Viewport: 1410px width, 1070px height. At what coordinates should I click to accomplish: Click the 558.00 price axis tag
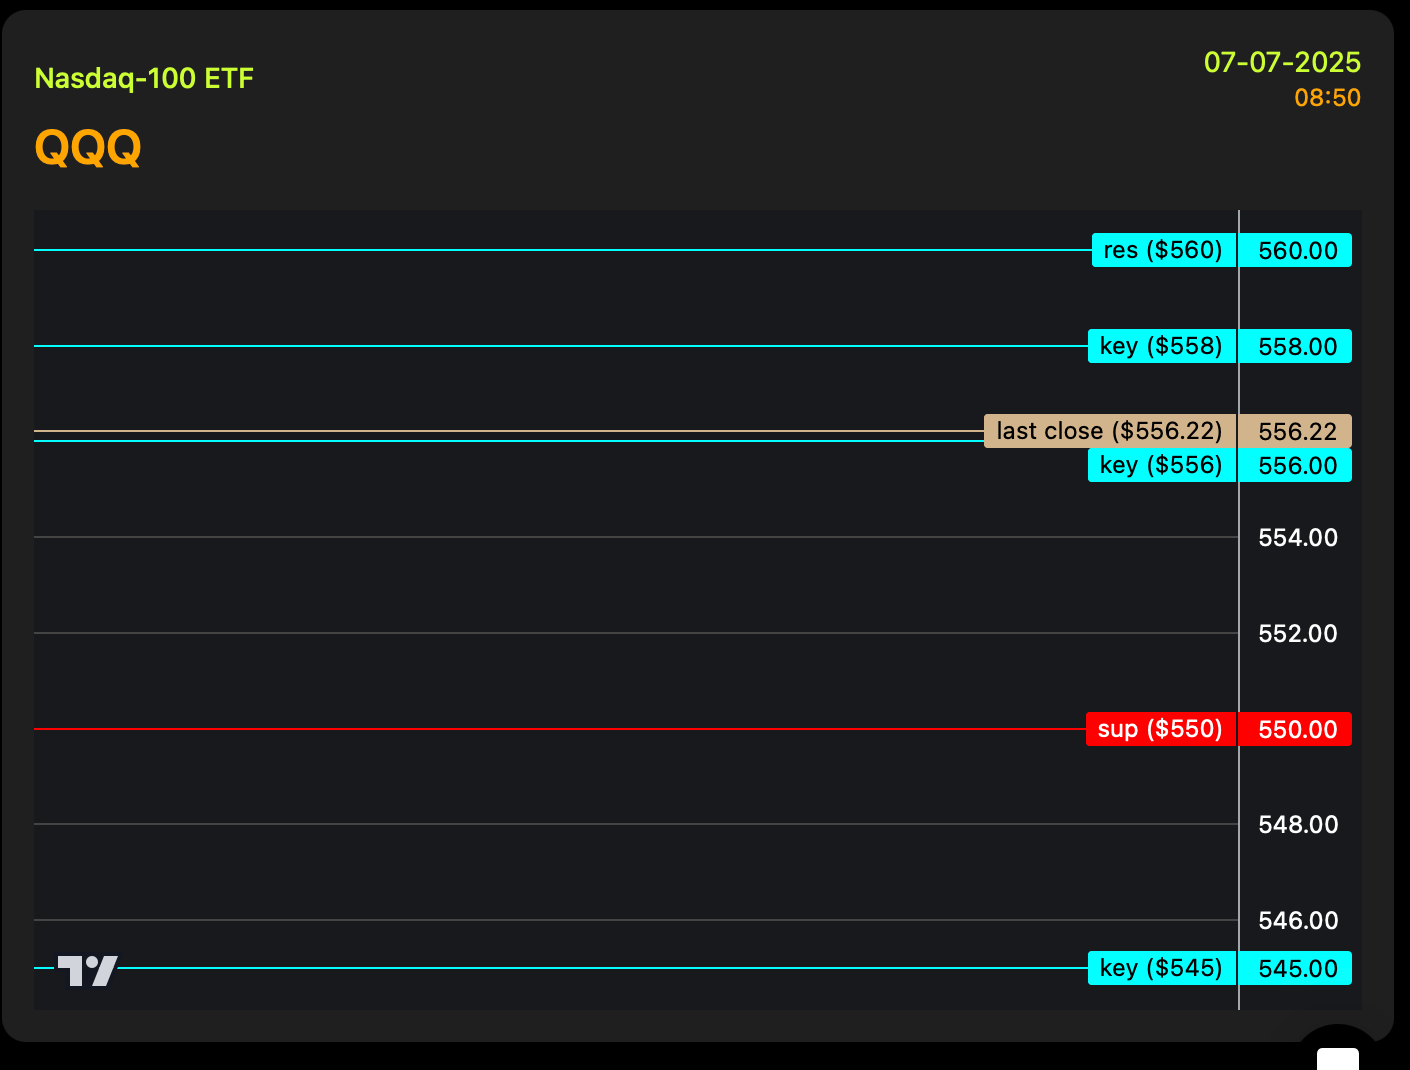1296,346
